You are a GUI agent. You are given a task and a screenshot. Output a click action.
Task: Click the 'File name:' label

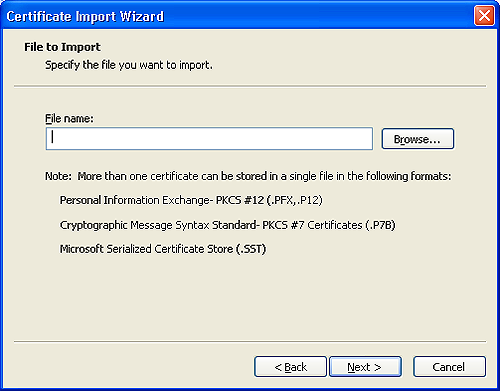tap(69, 118)
